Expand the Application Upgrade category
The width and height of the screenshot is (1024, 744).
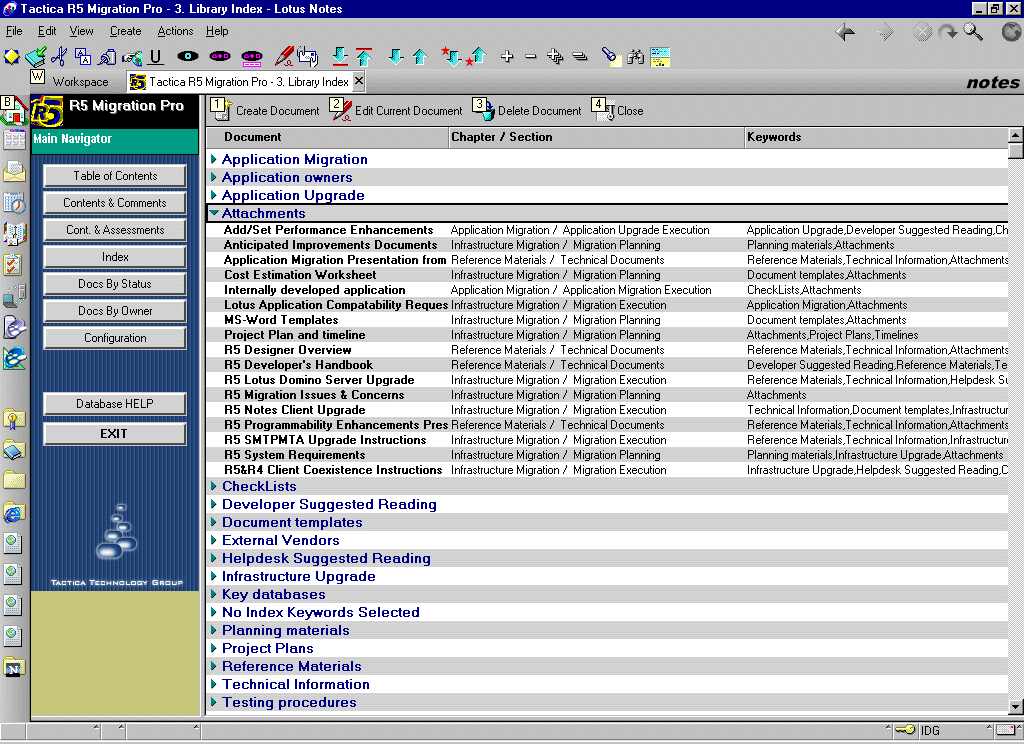[x=214, y=195]
